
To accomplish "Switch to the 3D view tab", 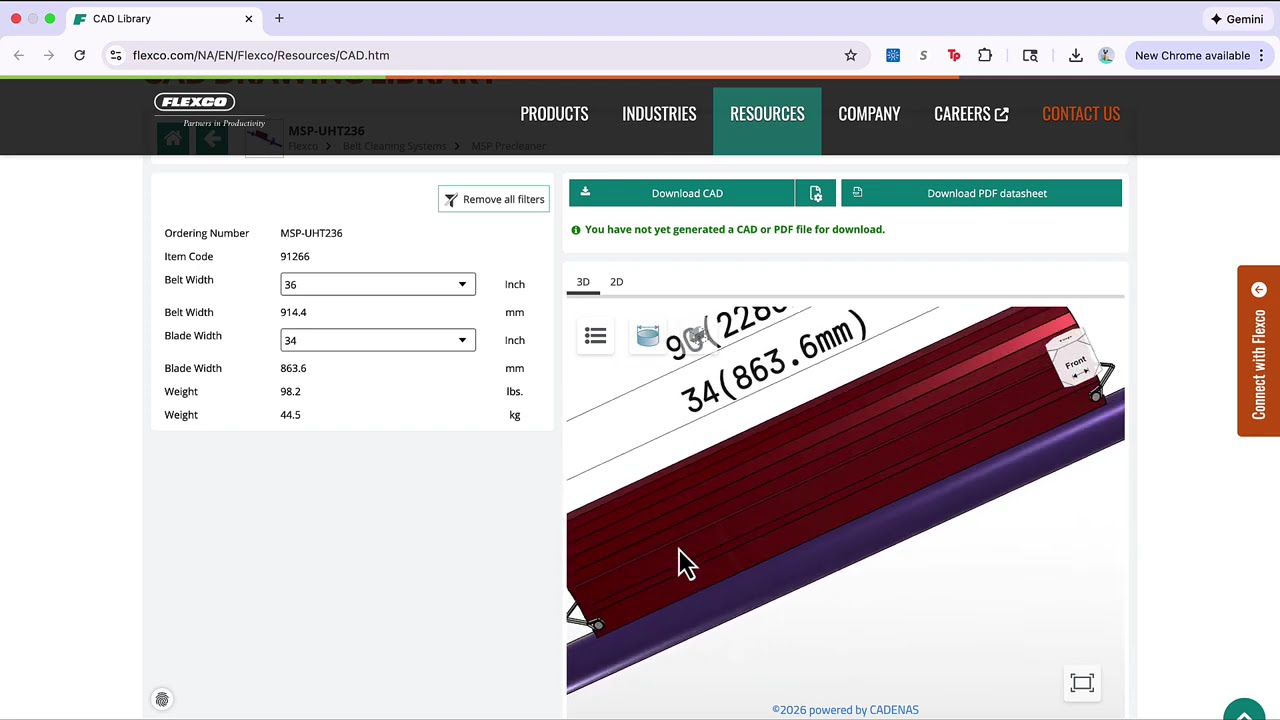I will [x=583, y=282].
